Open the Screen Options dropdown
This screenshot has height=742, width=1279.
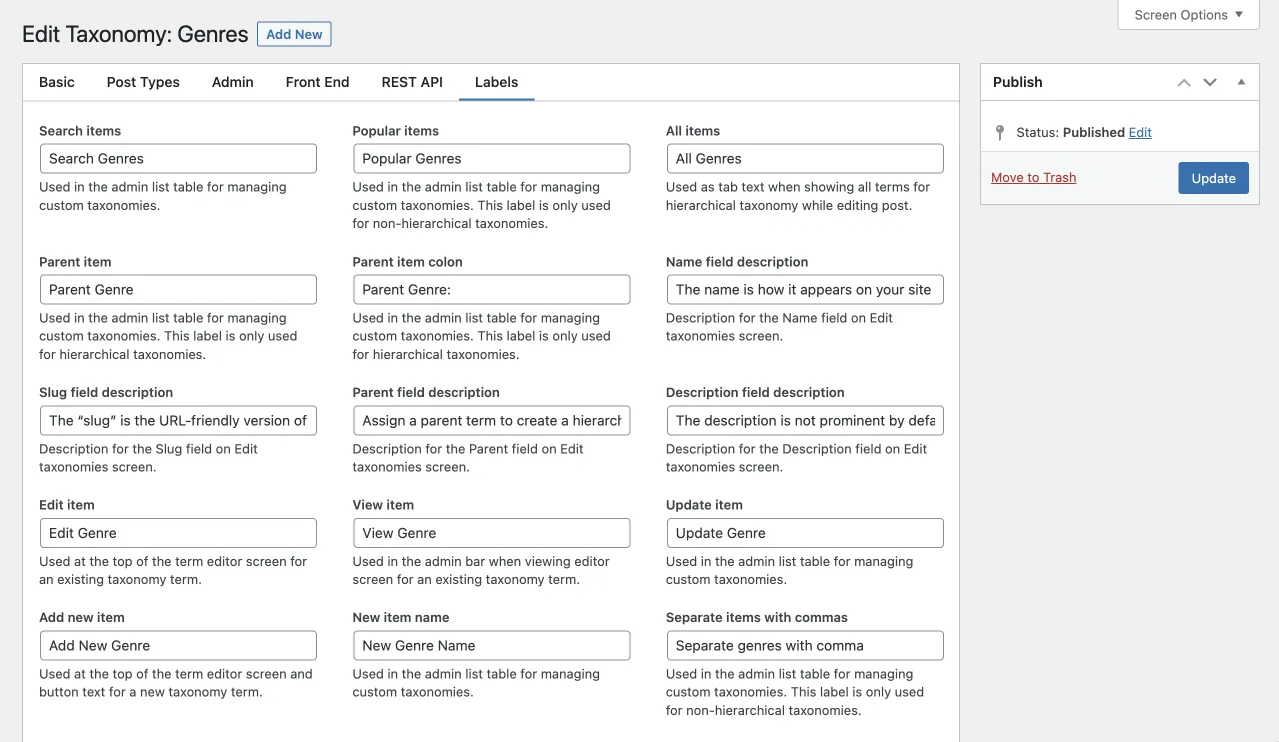(x=1188, y=15)
